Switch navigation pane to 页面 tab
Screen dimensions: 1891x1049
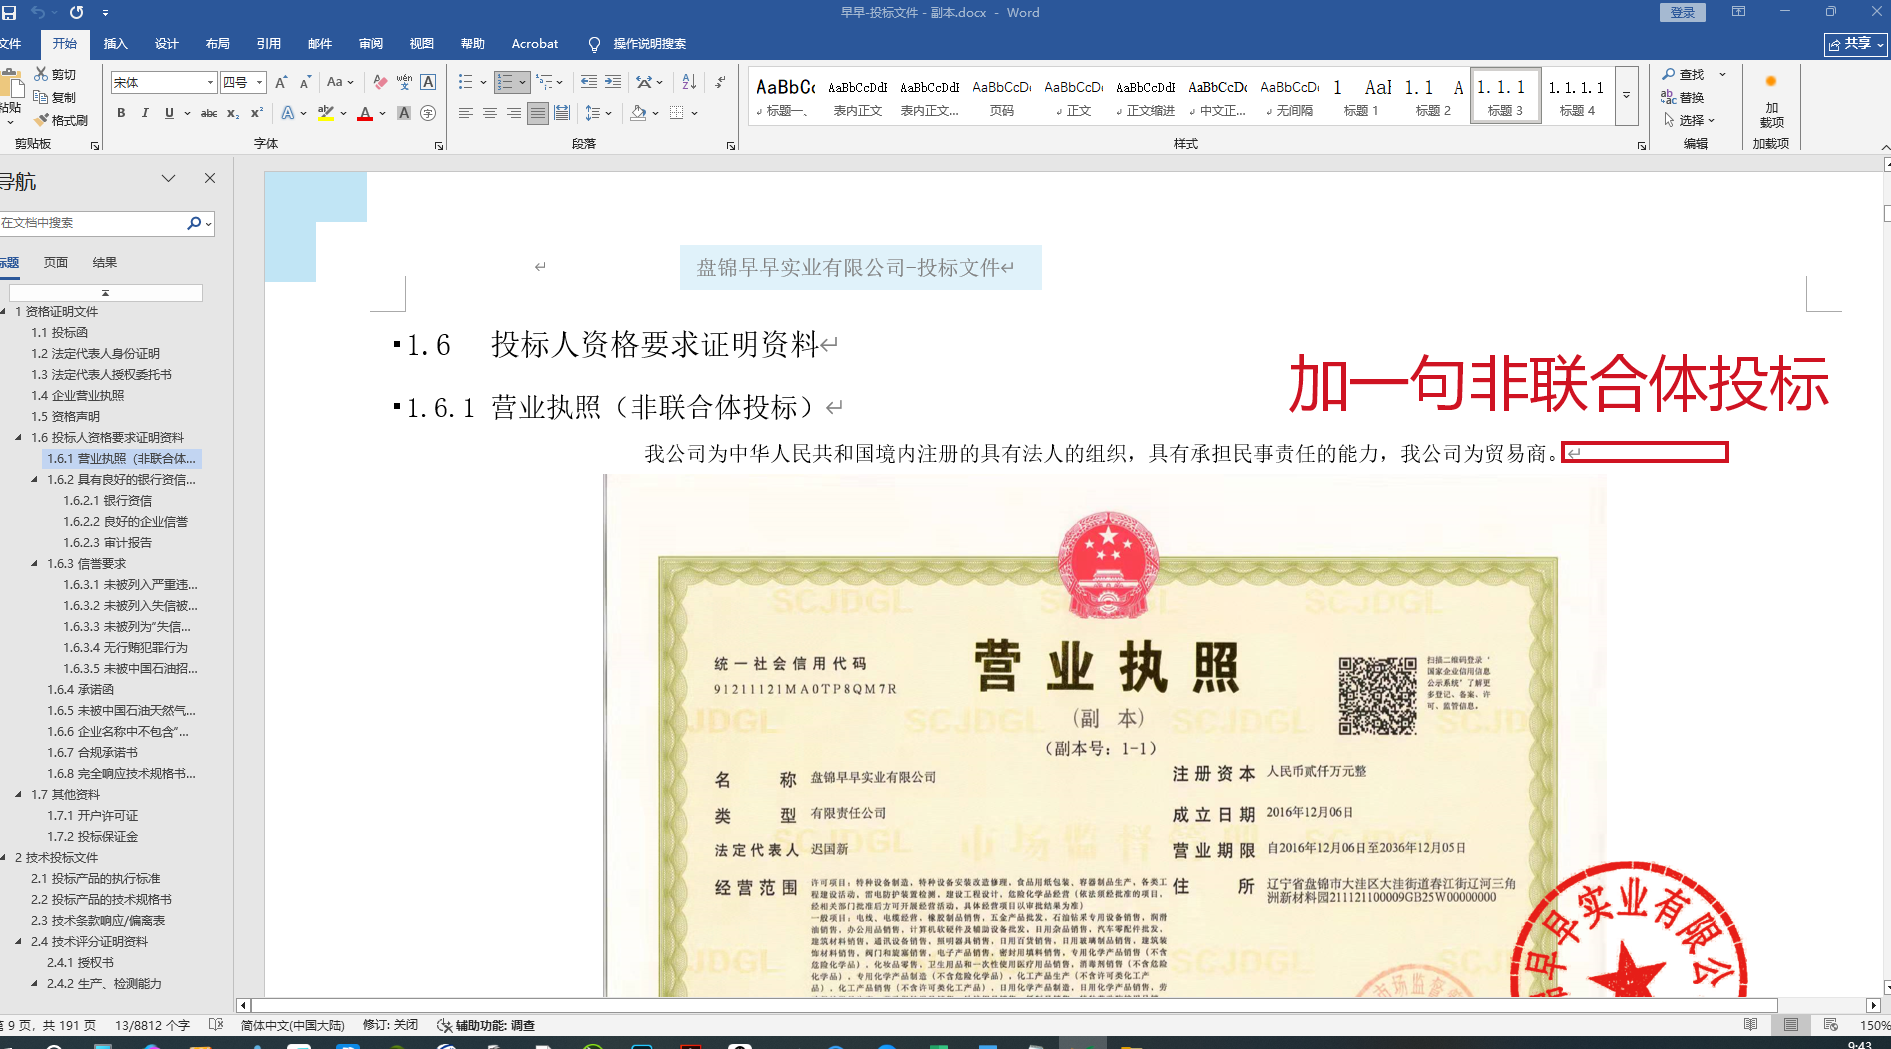click(56, 262)
